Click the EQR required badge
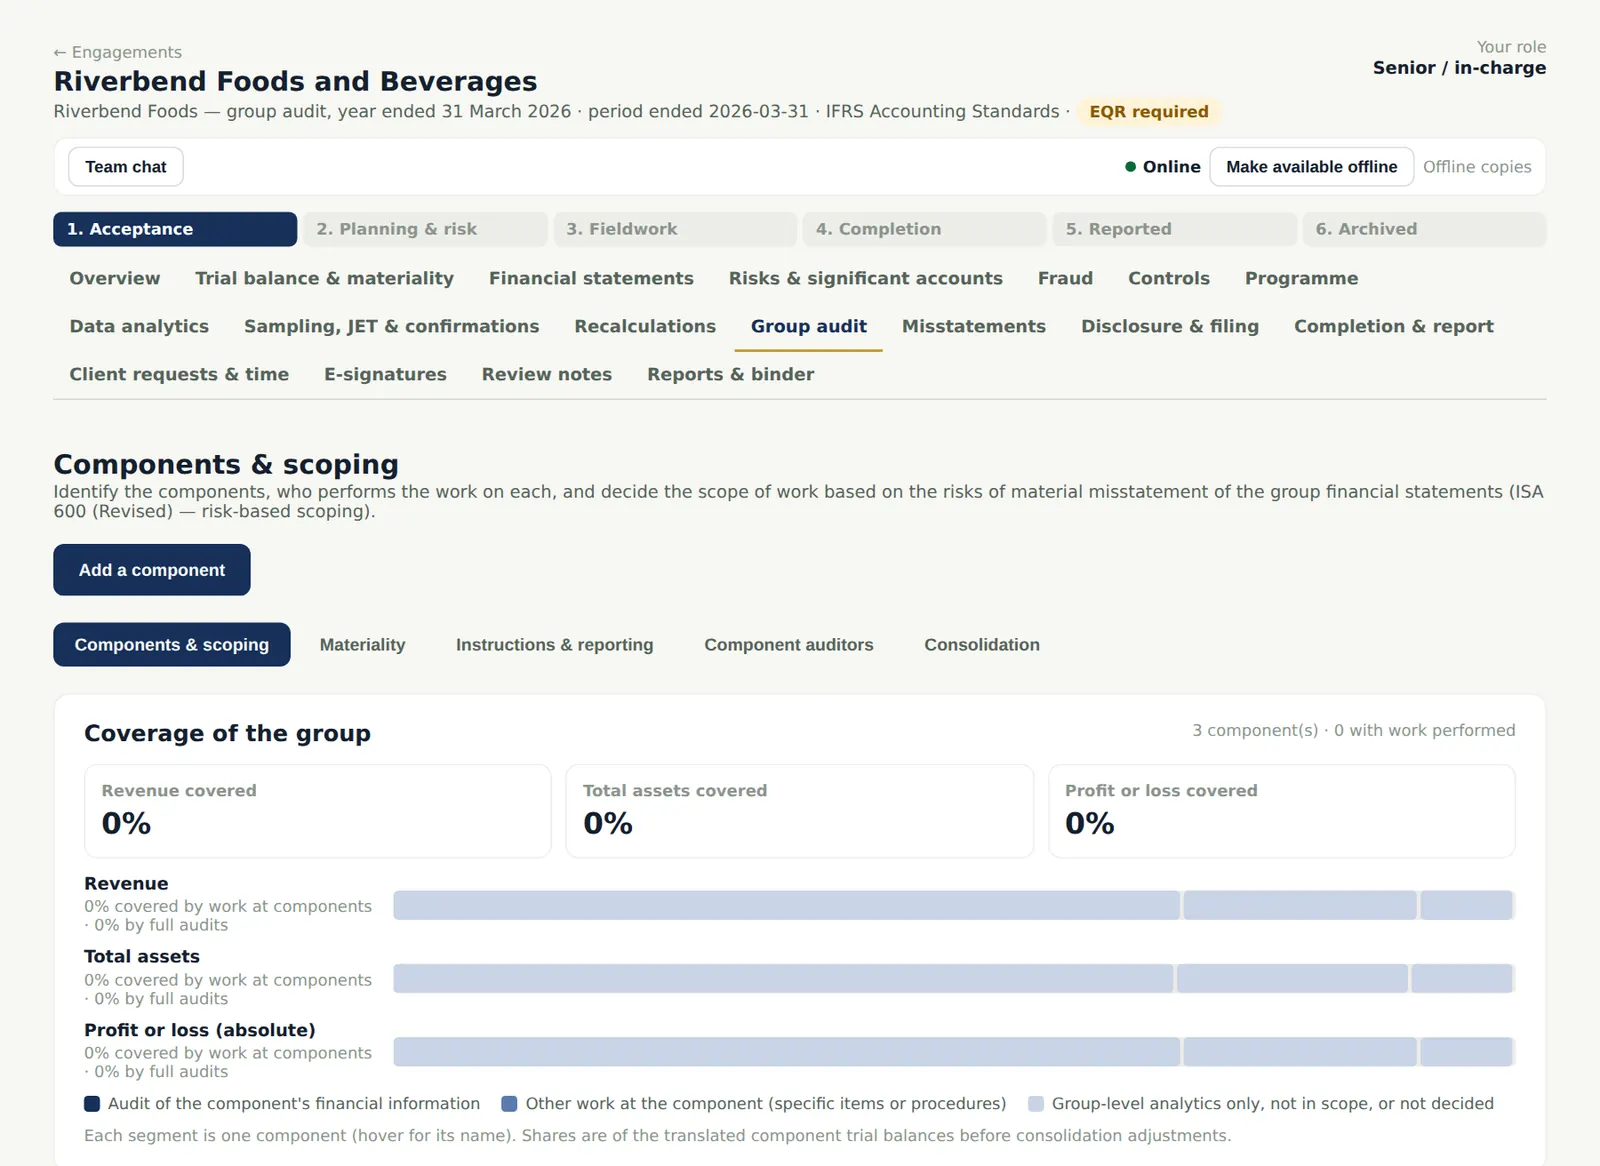1600x1166 pixels. [1148, 112]
